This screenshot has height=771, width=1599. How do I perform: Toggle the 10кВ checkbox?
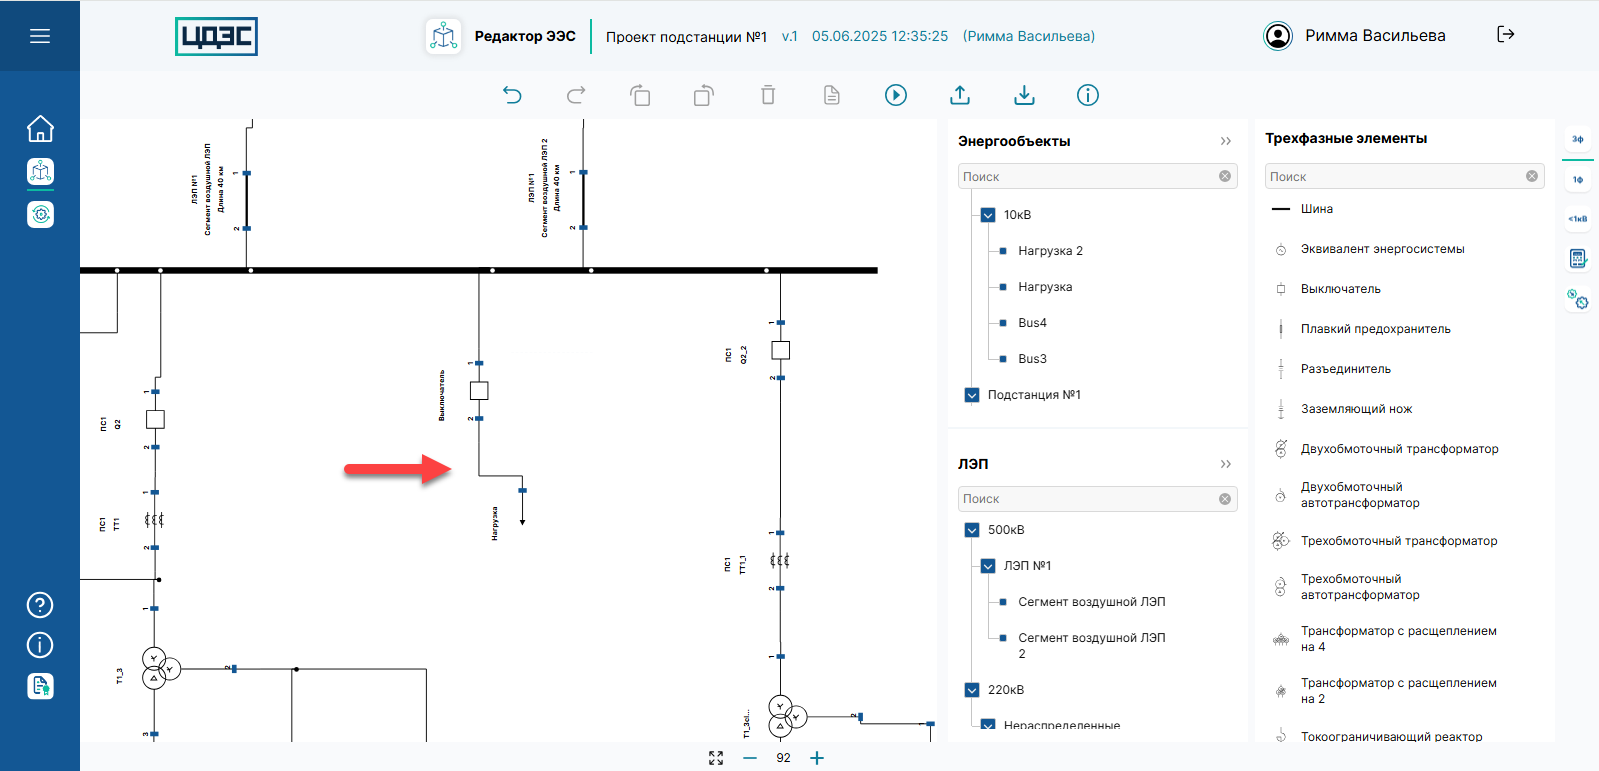(x=988, y=215)
